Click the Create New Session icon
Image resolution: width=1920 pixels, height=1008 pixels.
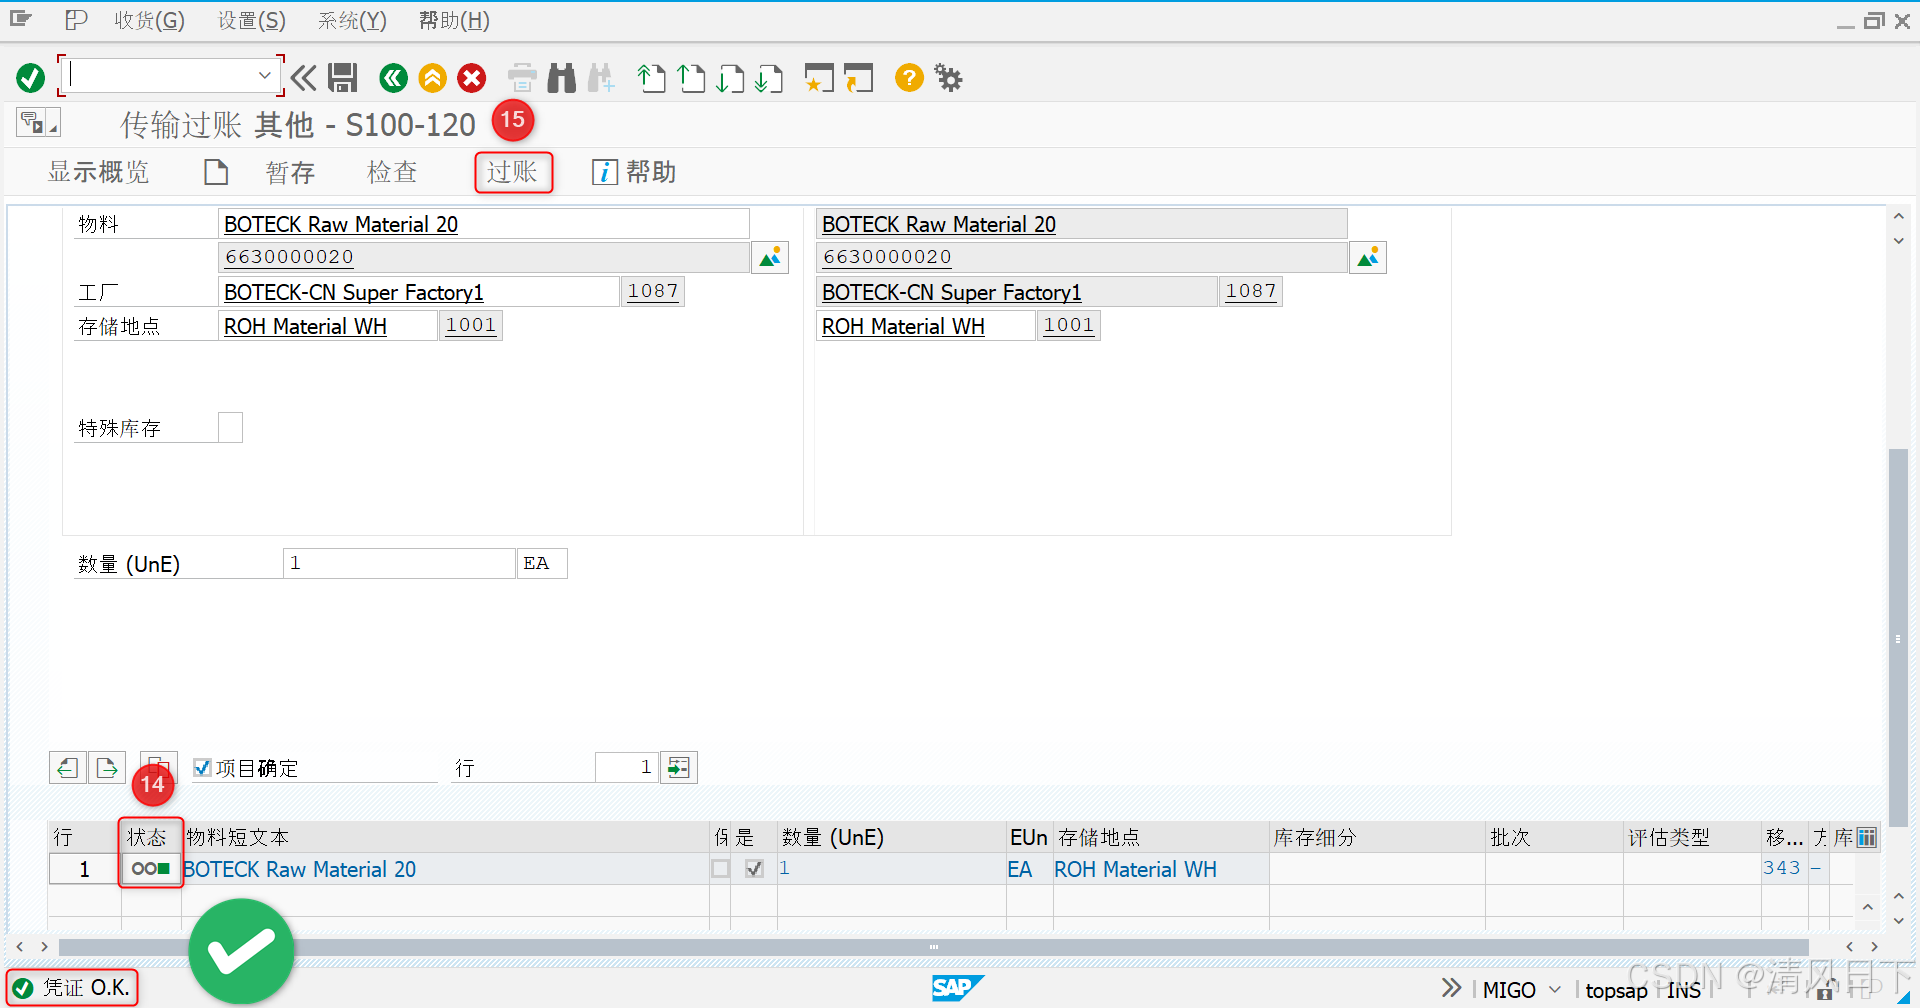point(819,78)
